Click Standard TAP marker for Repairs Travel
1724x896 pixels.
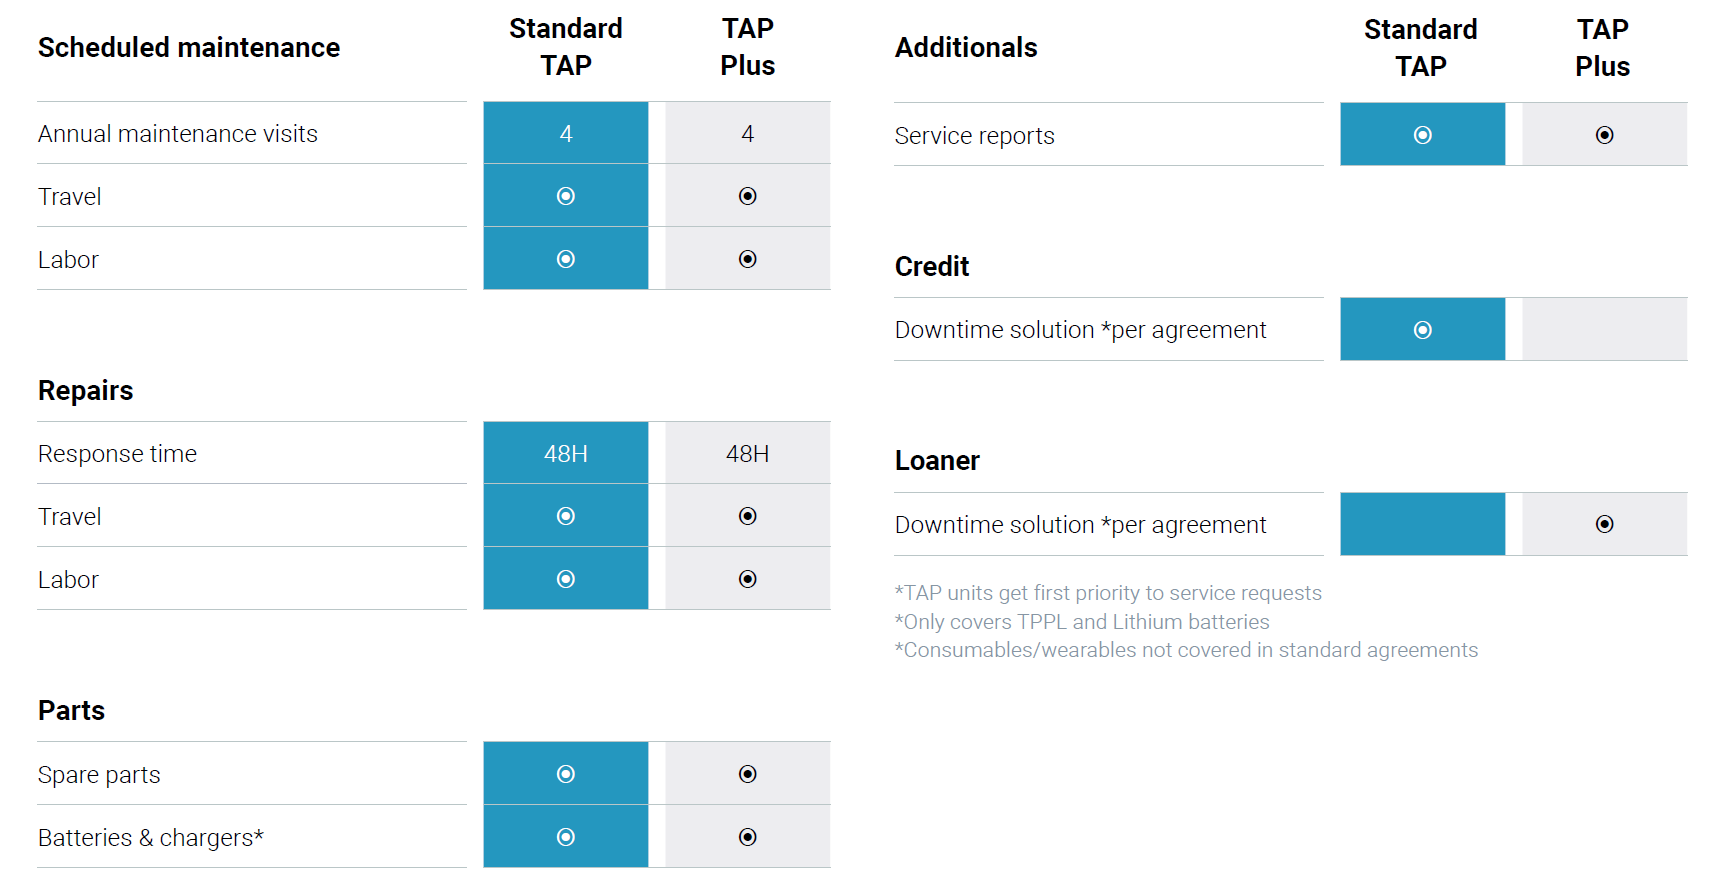566,516
